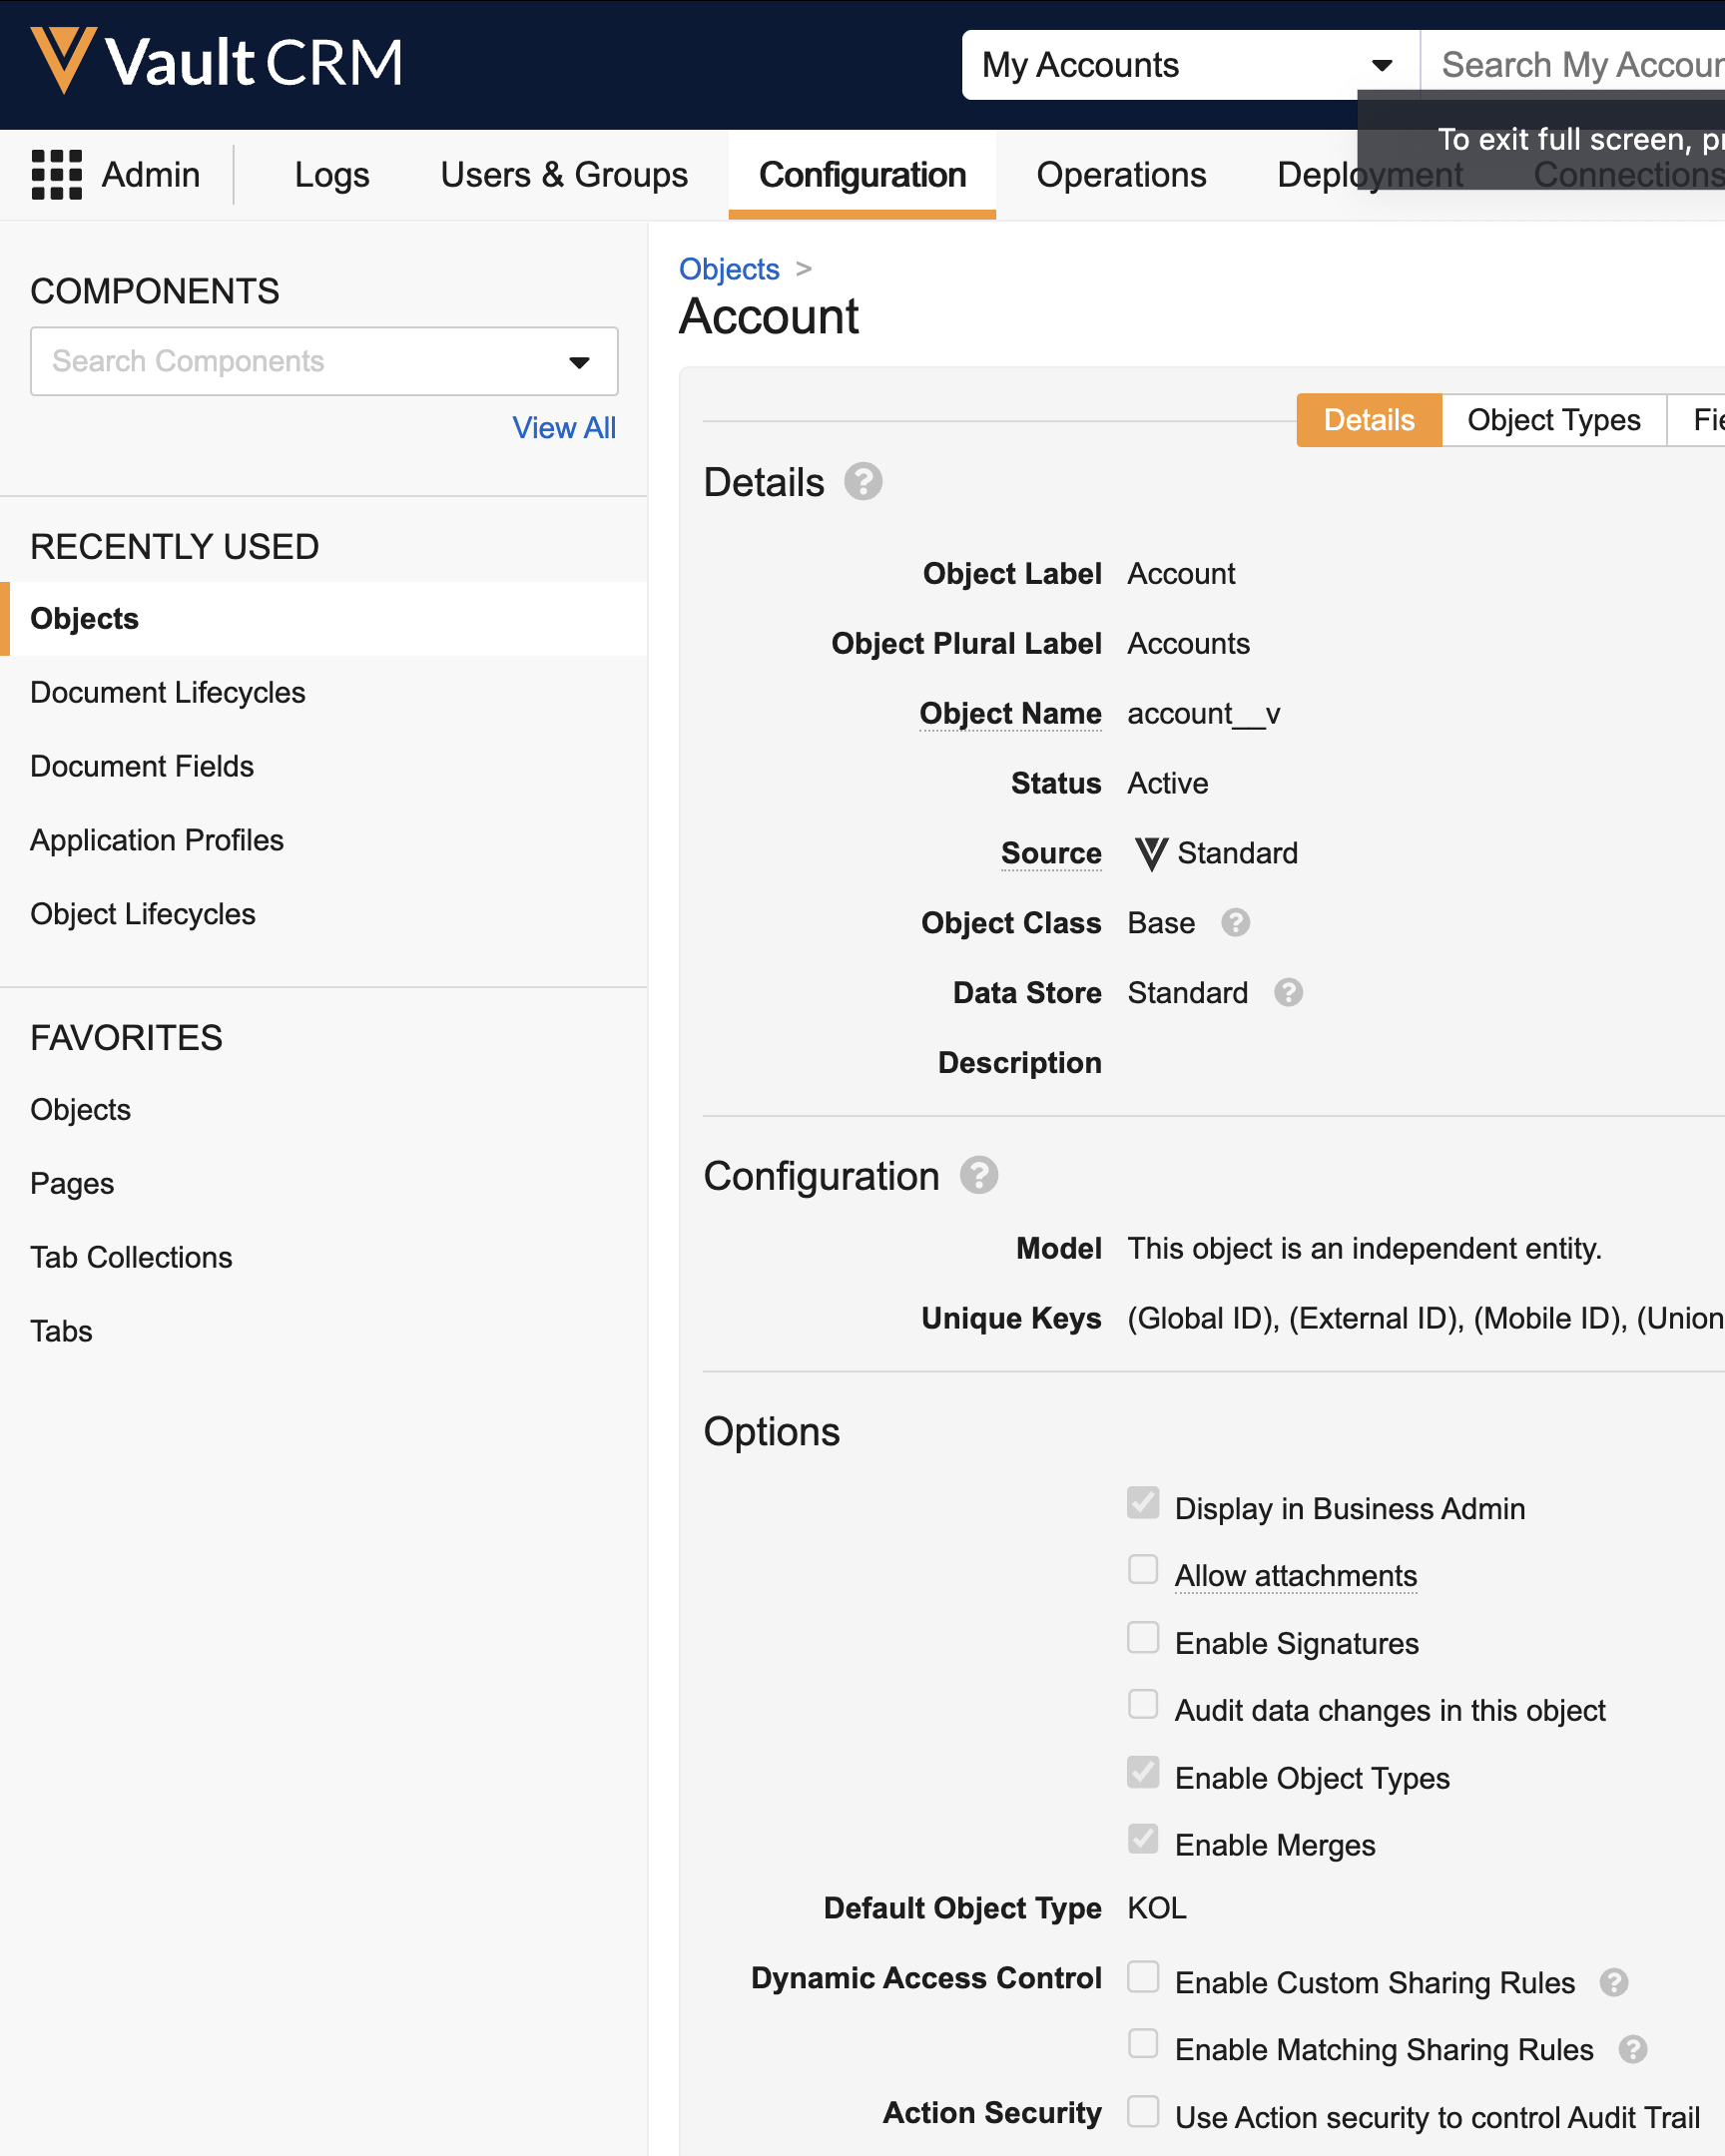Open the Search Components dropdown arrow
This screenshot has height=2156, width=1725.
tap(579, 362)
